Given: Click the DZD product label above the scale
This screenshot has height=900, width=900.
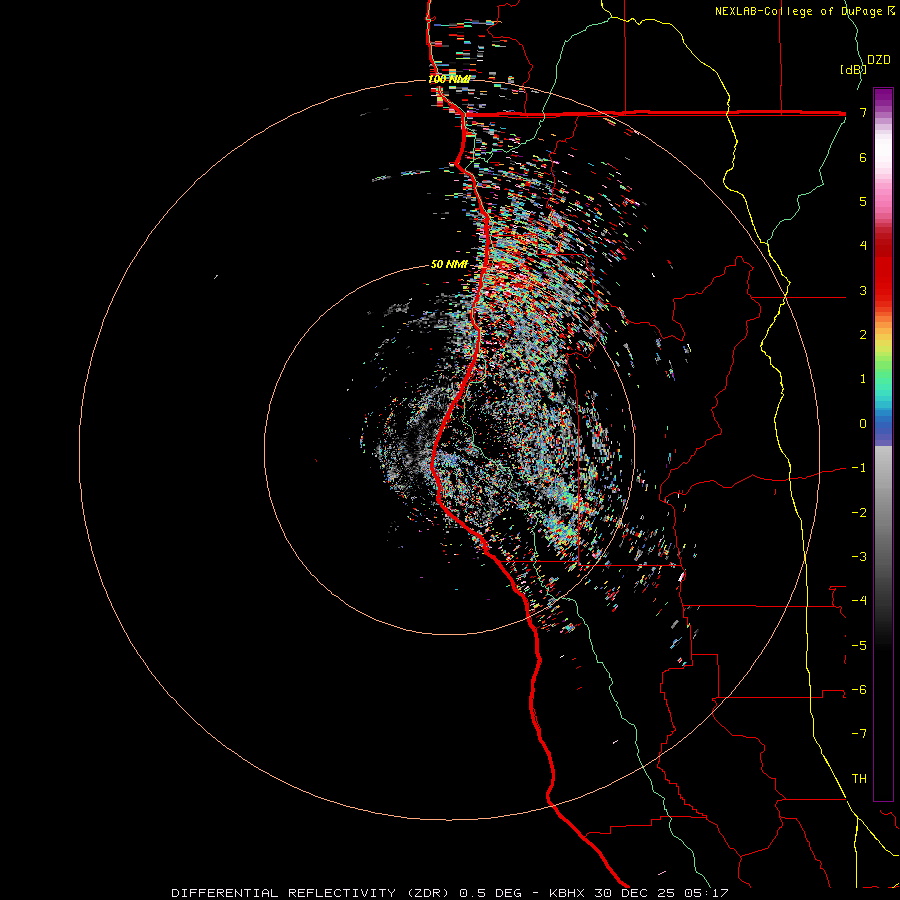Looking at the screenshot, I should [879, 60].
